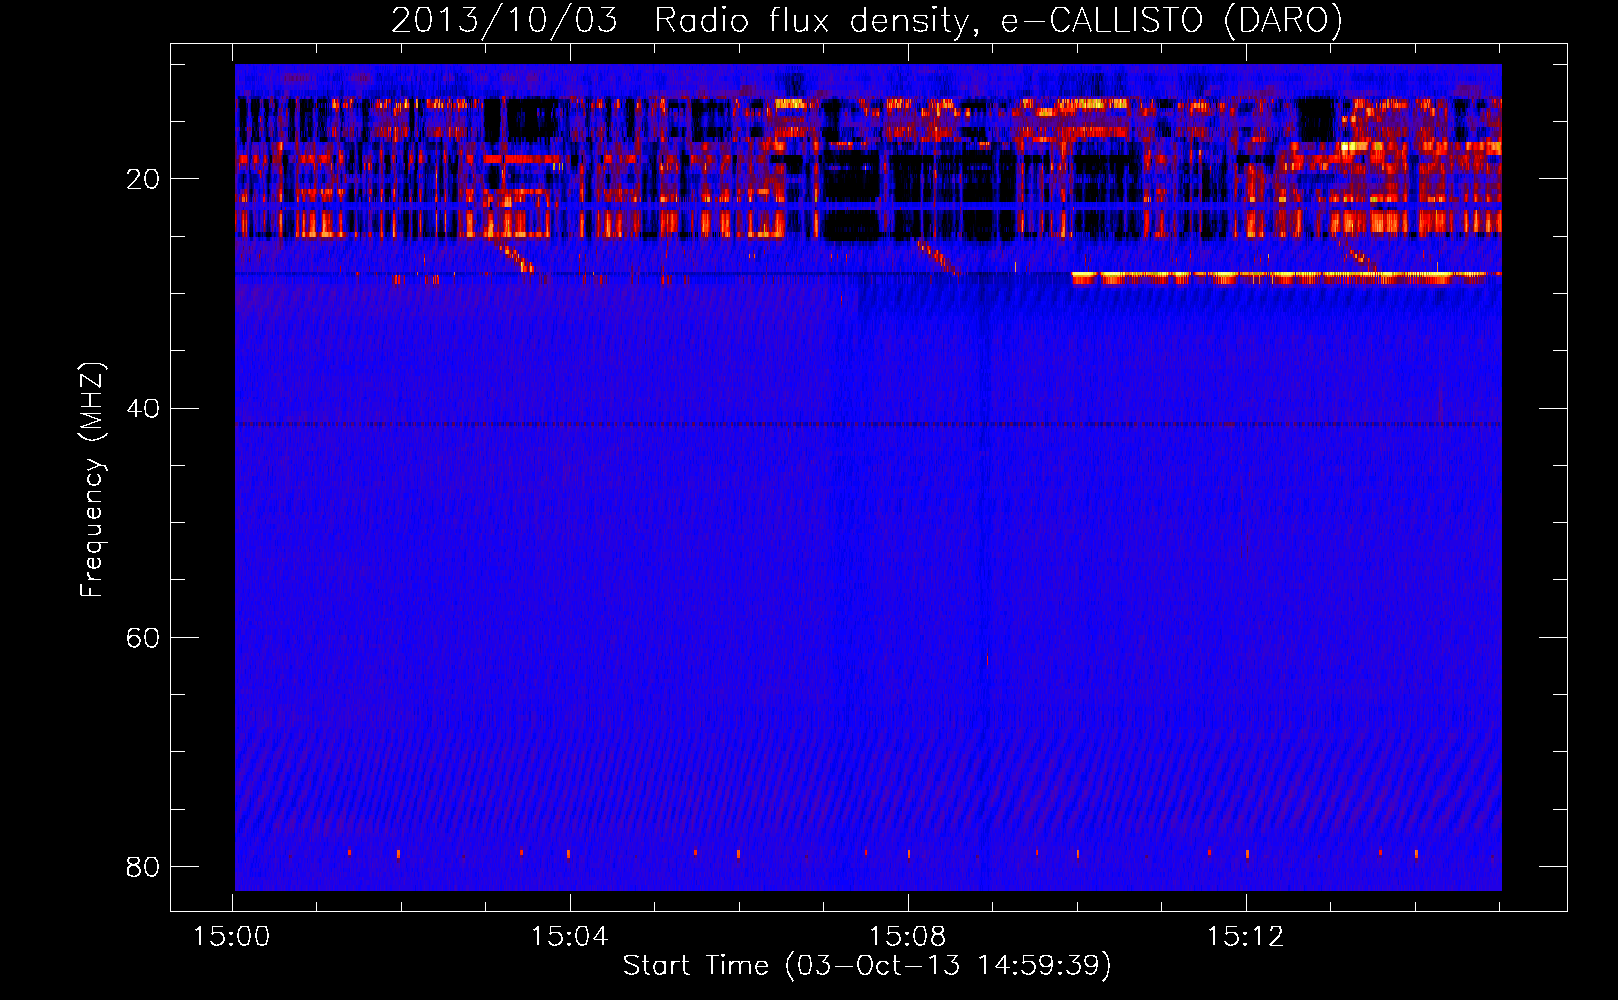Screen dimensions: 1618x1000
Task: Click the '80' frequency tick label
Action: point(143,866)
